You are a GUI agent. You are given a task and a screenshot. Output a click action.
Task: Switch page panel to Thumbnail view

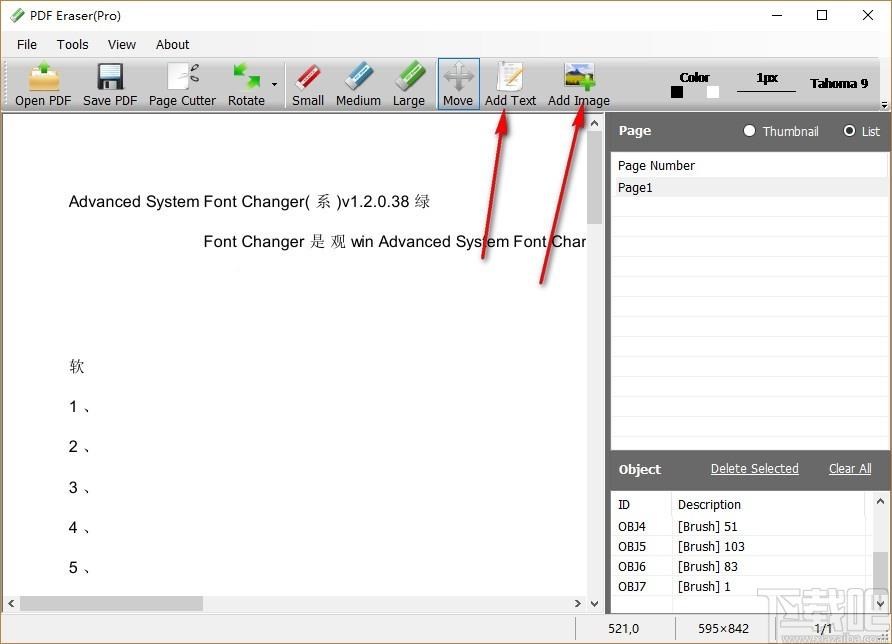pyautogui.click(x=780, y=131)
